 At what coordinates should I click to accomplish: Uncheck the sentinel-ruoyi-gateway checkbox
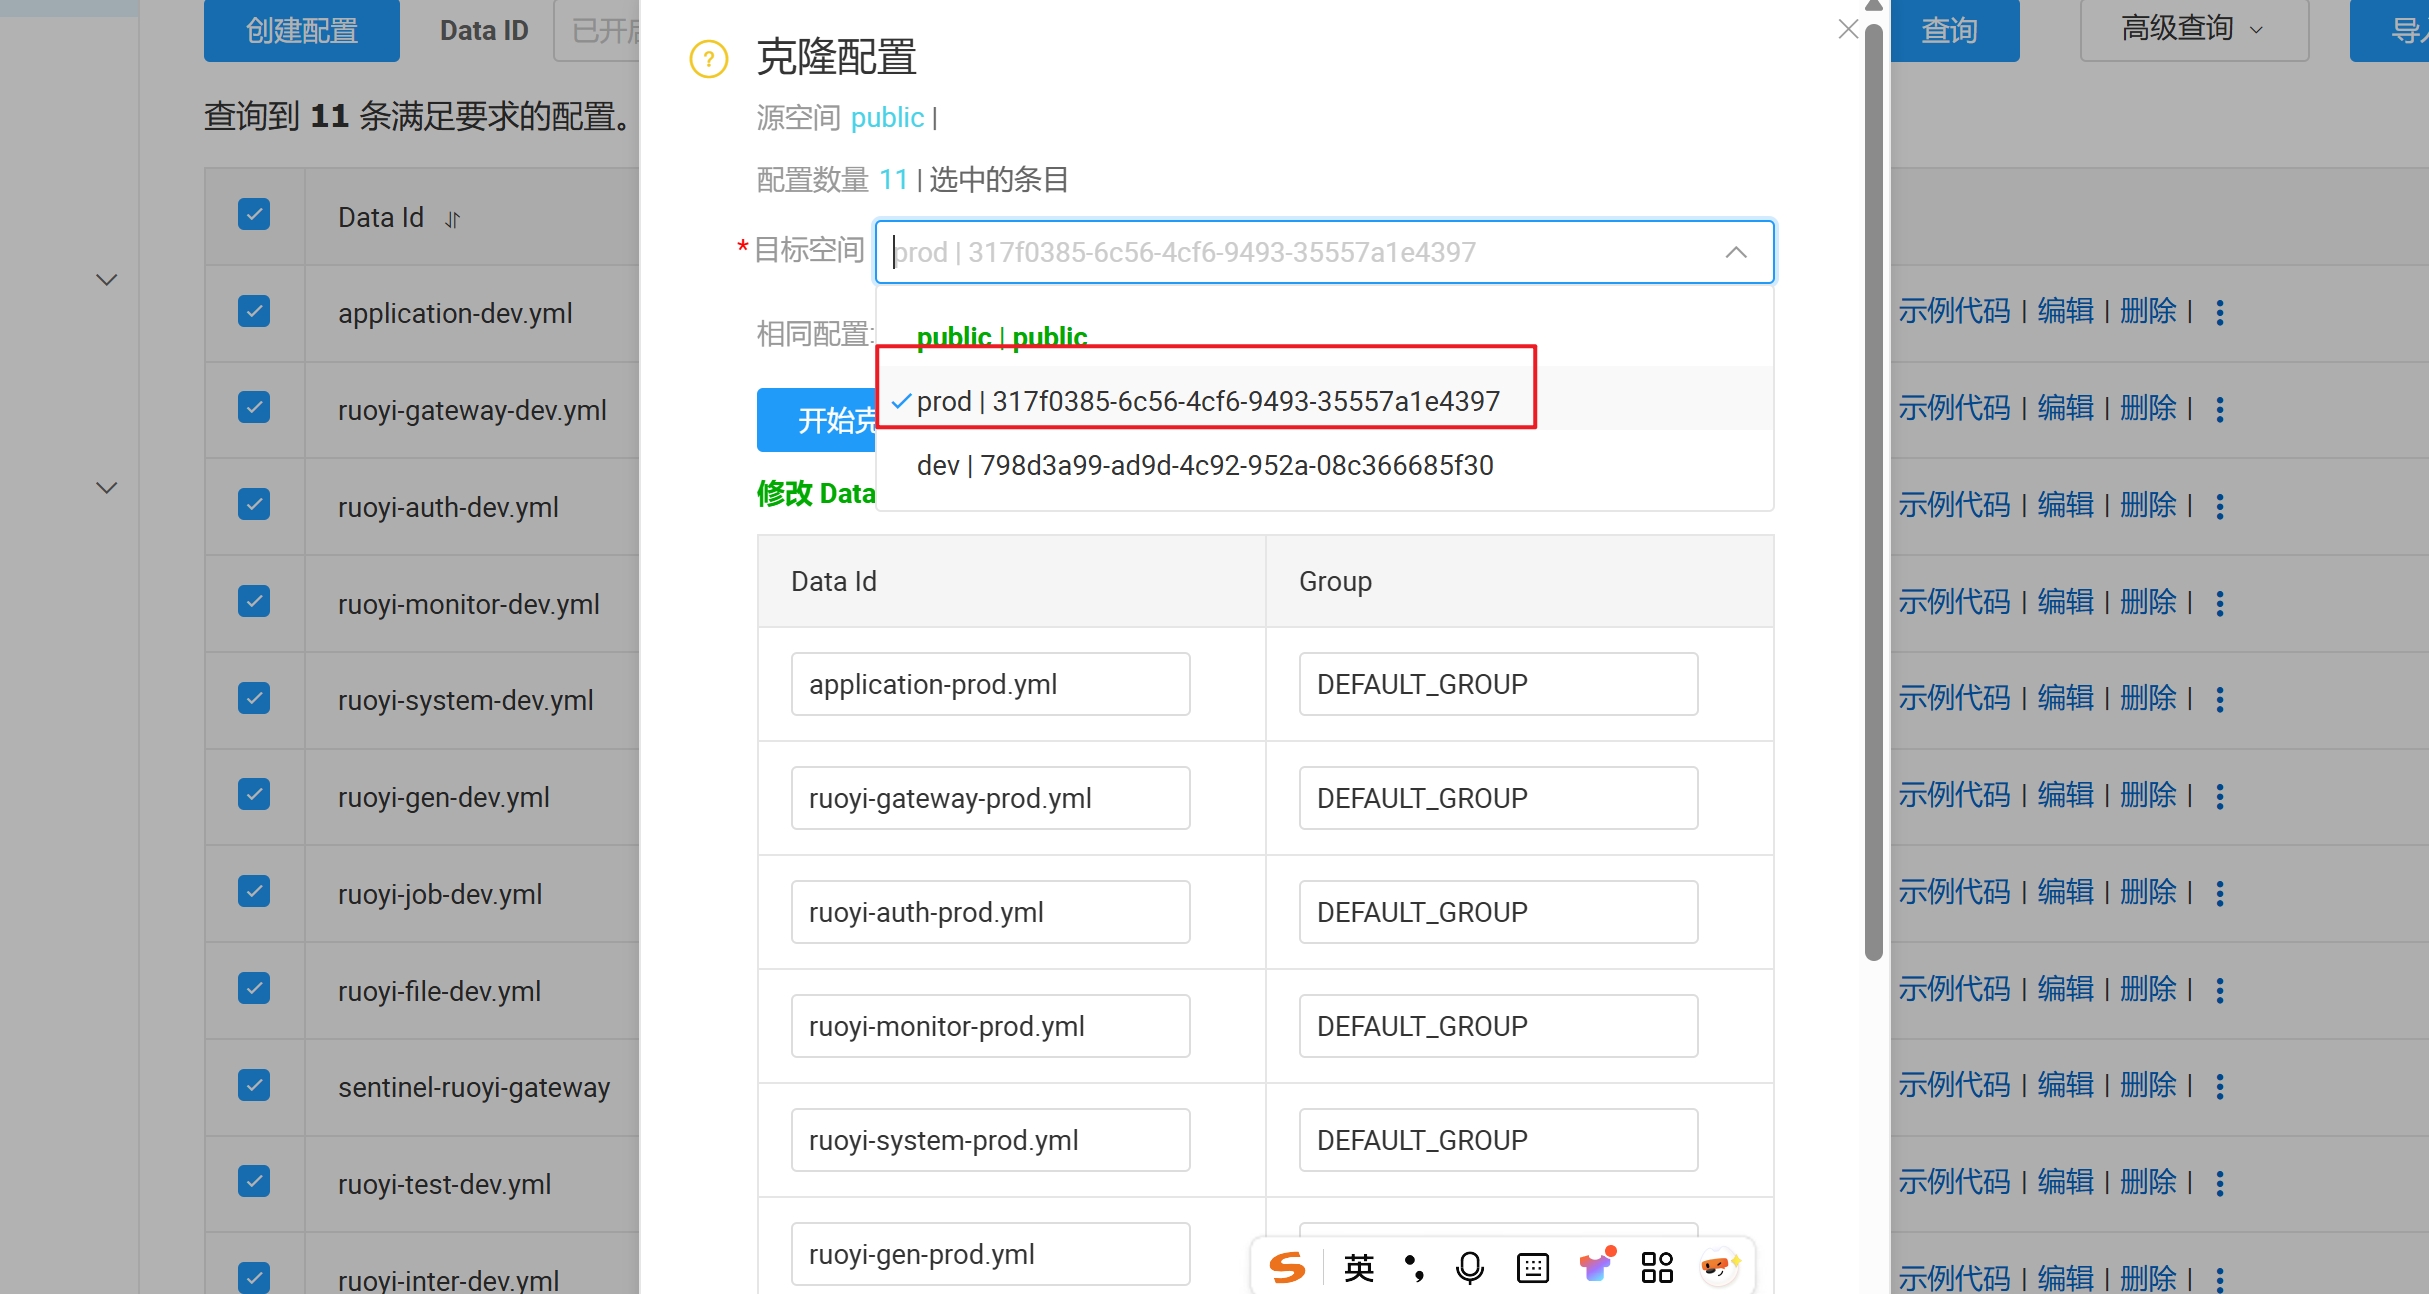tap(254, 1085)
